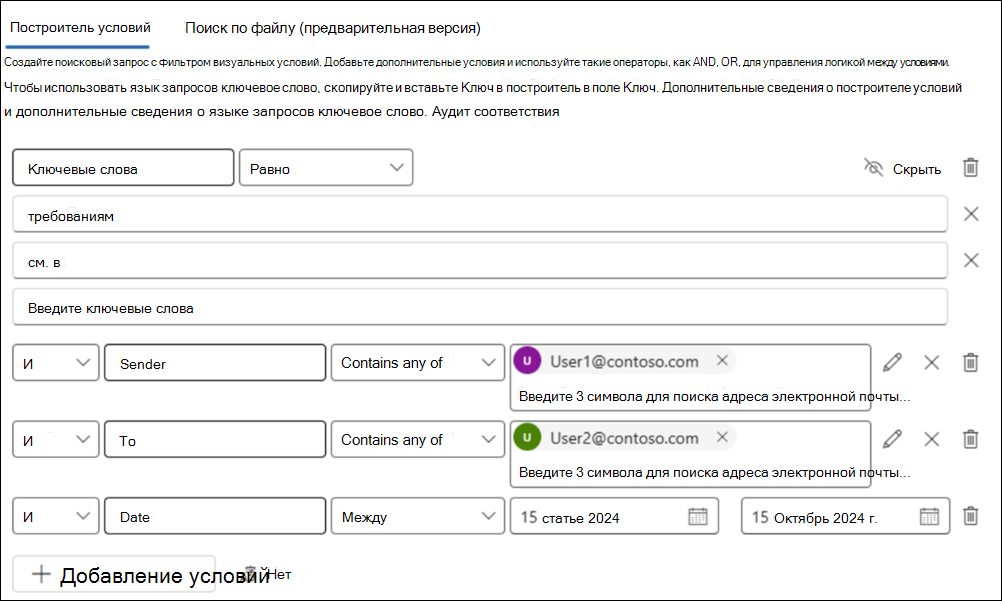This screenshot has width=1002, height=601.
Task: Switch to the Построитель условий tab
Action: tap(80, 27)
